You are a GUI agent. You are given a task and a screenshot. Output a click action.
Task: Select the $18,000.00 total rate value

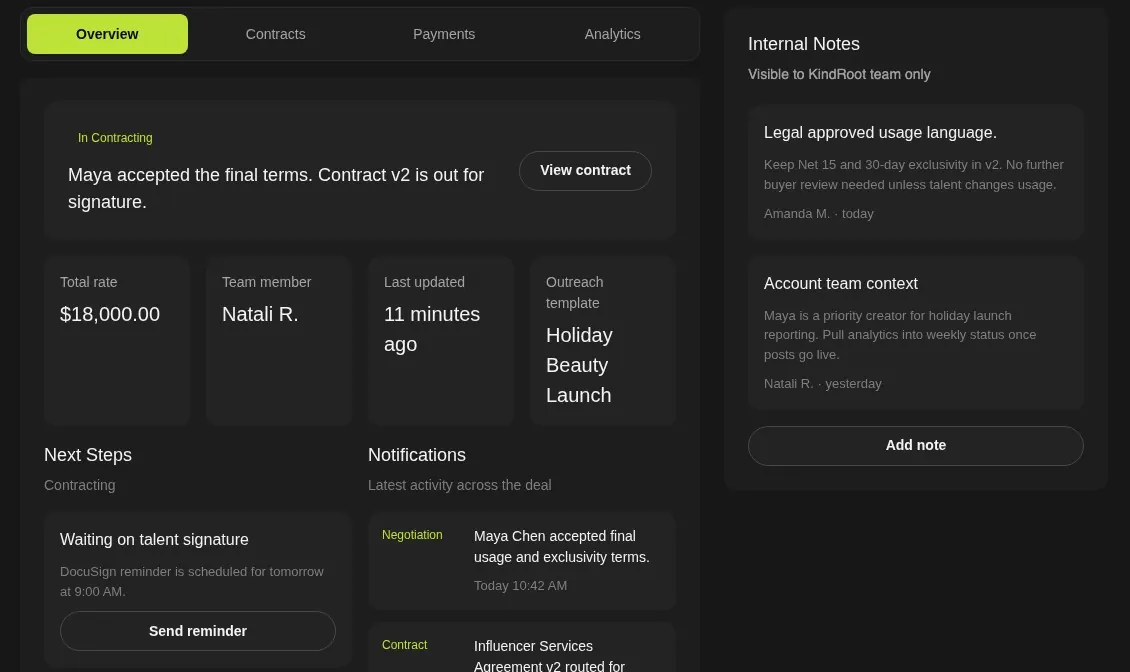point(110,314)
